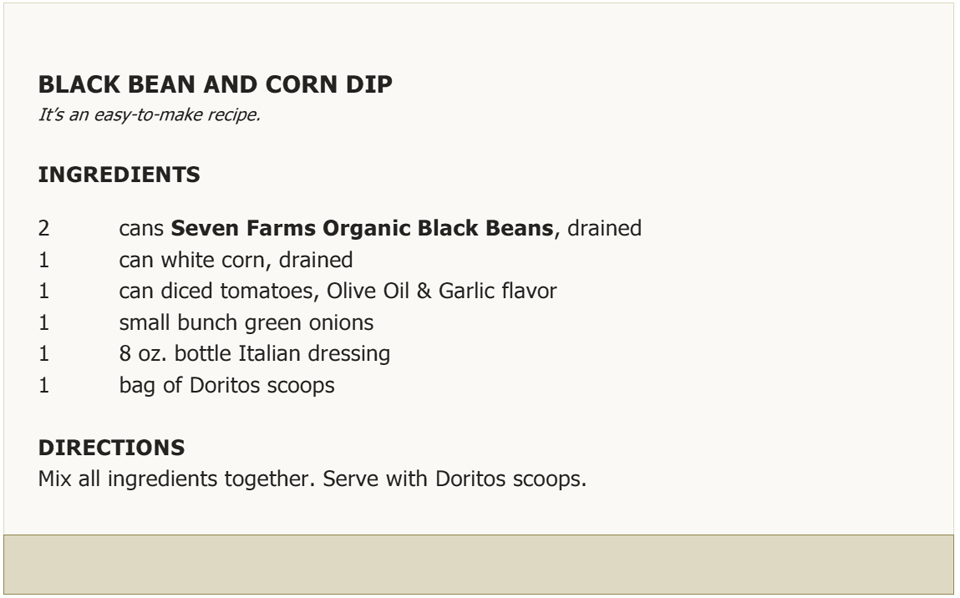
Task: Click the diced tomatoes ingredient line
Action: [338, 291]
